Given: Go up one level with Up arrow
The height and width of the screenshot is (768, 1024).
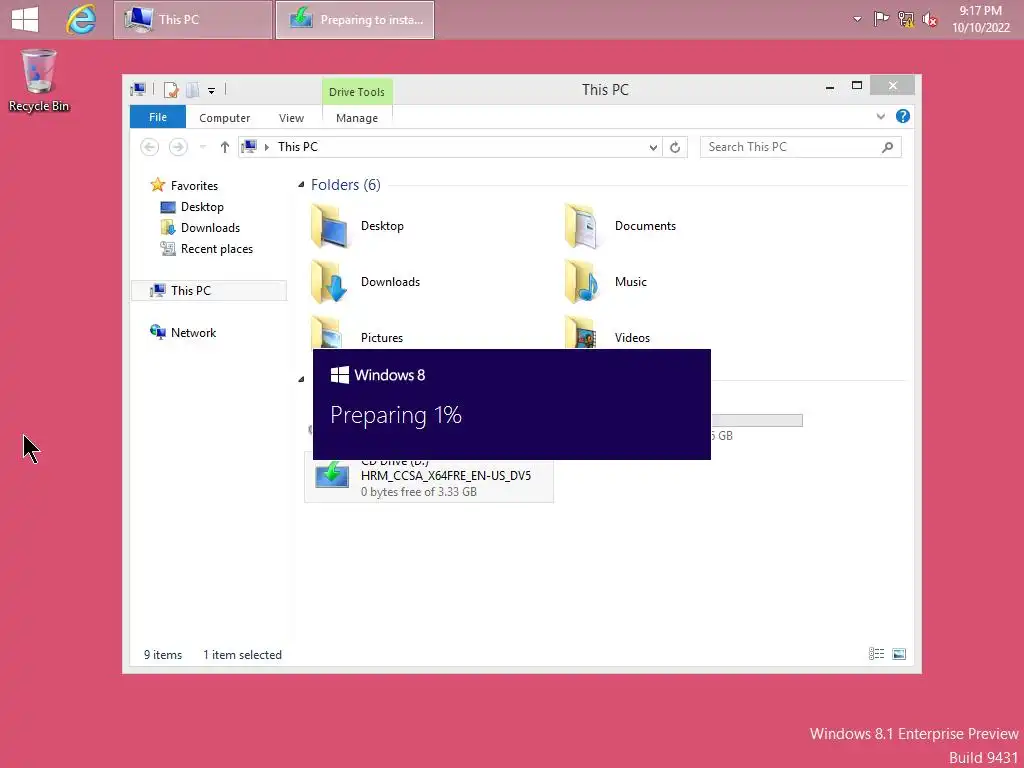Looking at the screenshot, I should click(x=225, y=147).
